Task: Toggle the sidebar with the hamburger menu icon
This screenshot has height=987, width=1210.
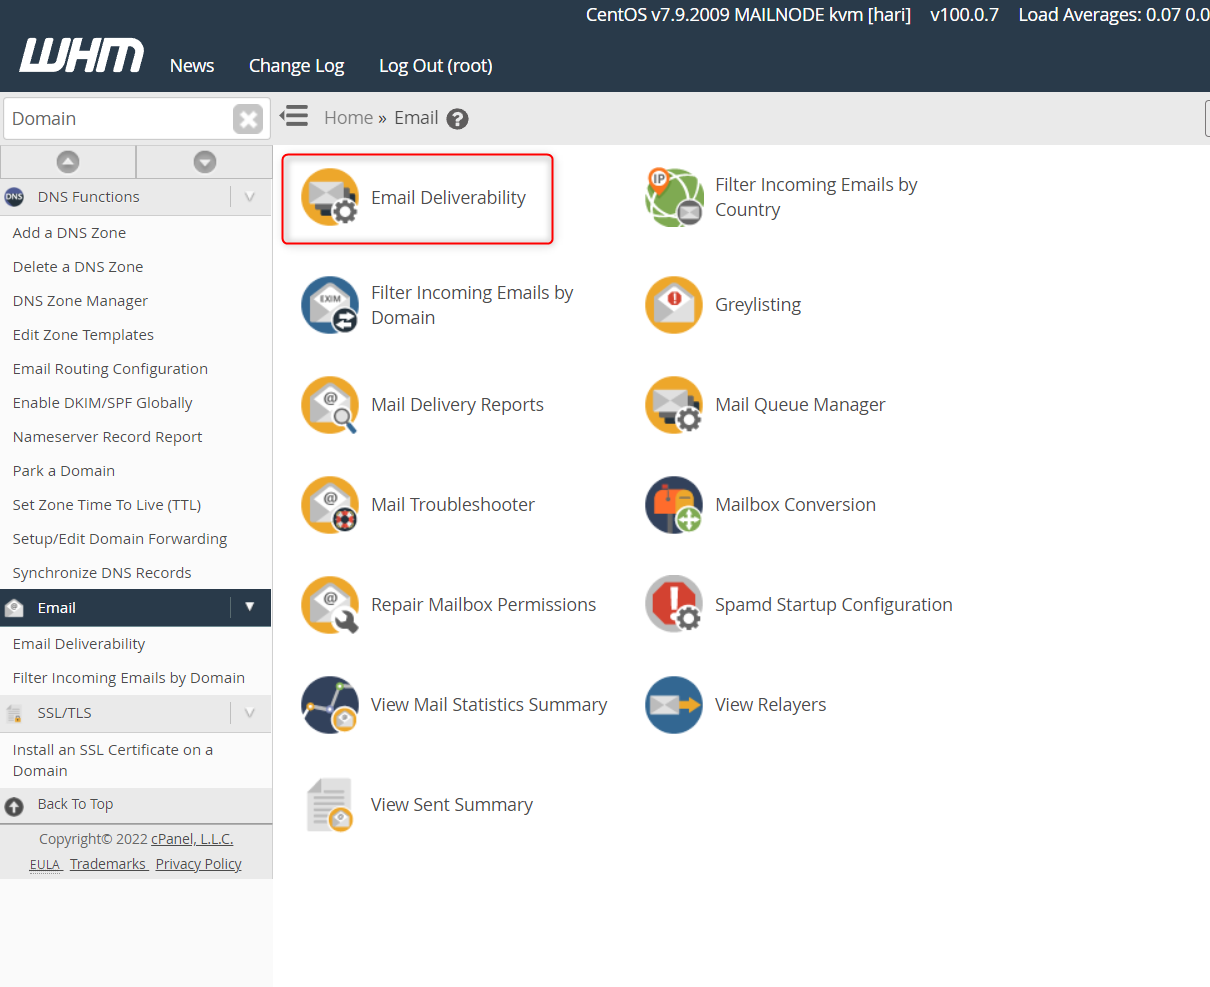Action: point(294,117)
